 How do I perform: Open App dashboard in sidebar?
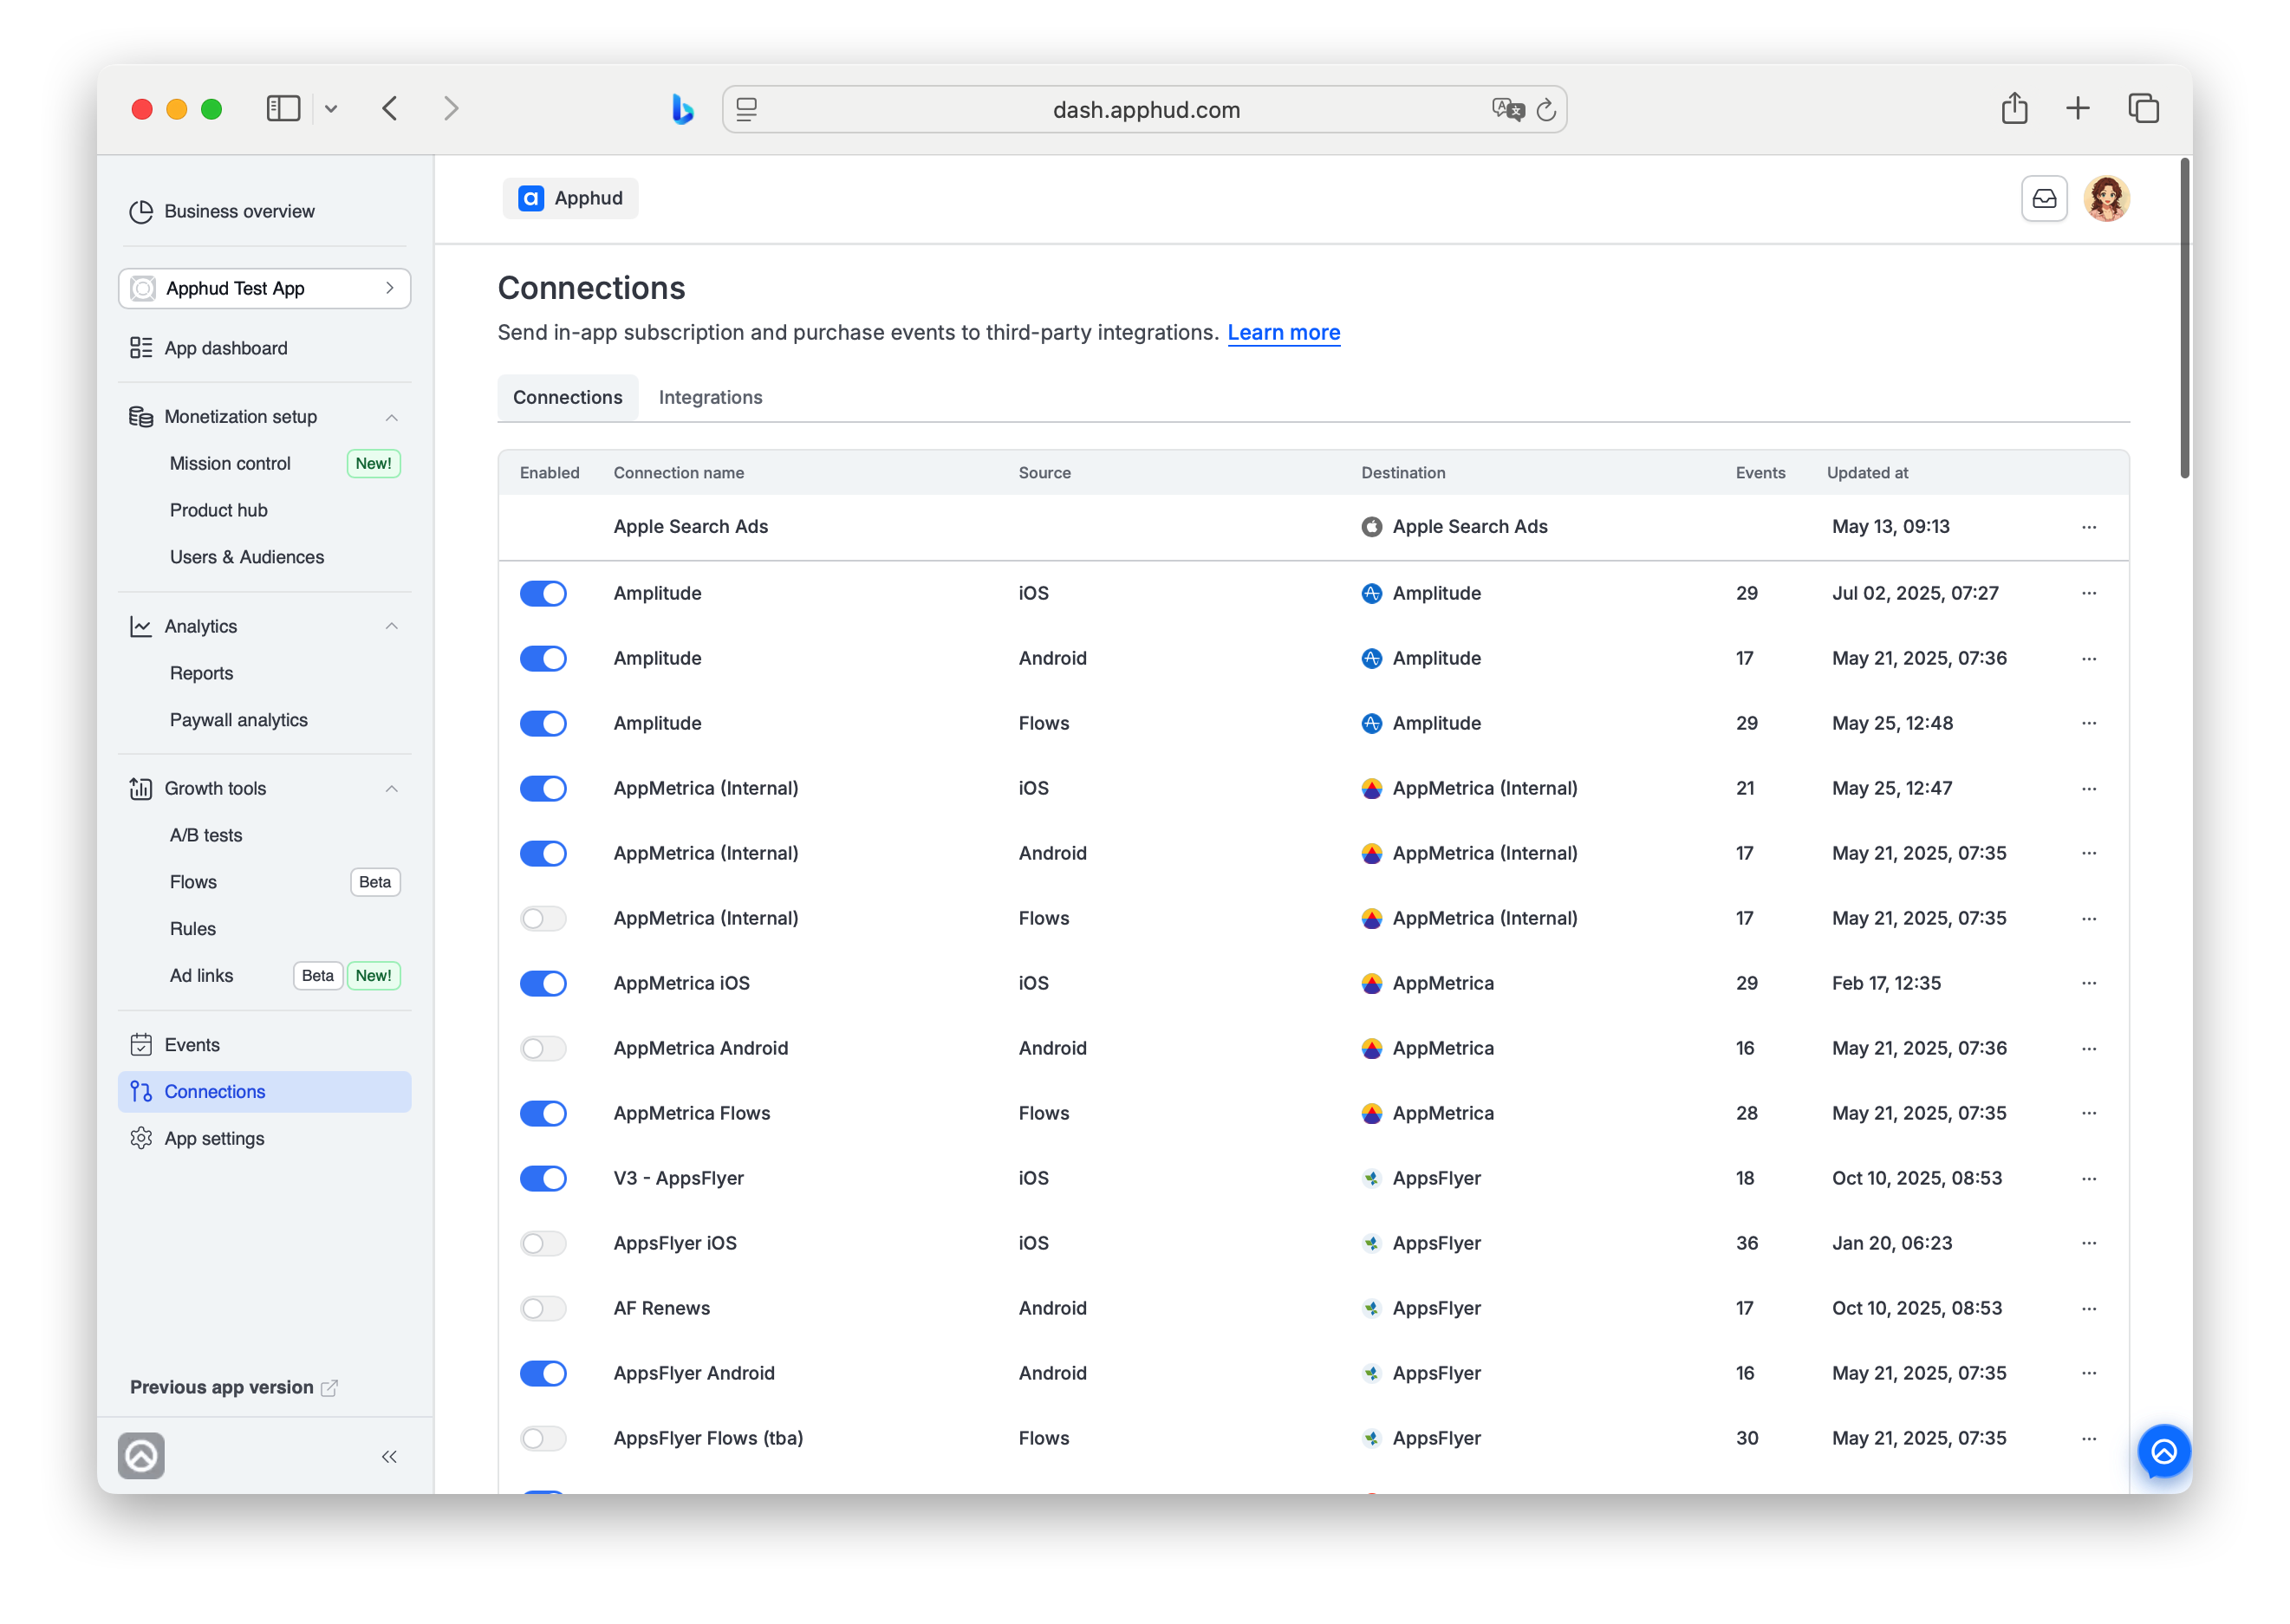pos(225,348)
